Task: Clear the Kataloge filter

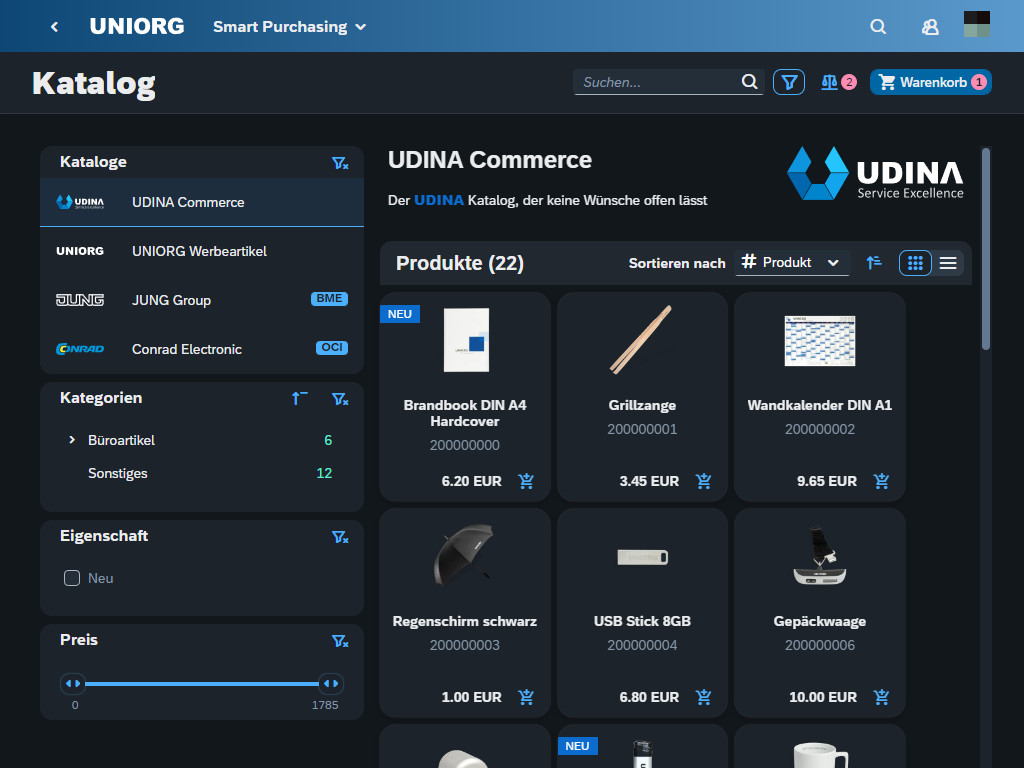Action: 340,163
